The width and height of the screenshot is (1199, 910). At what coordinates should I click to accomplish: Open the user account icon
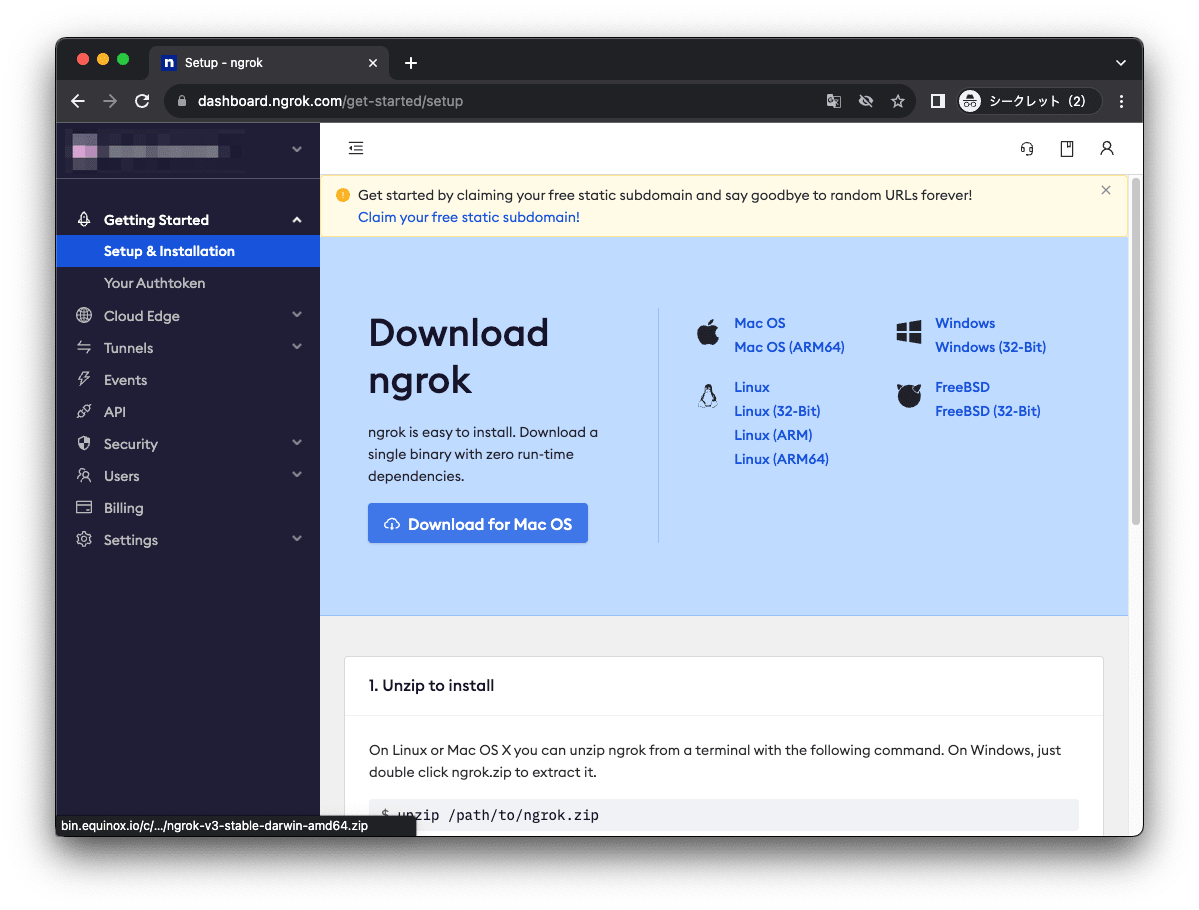1106,148
